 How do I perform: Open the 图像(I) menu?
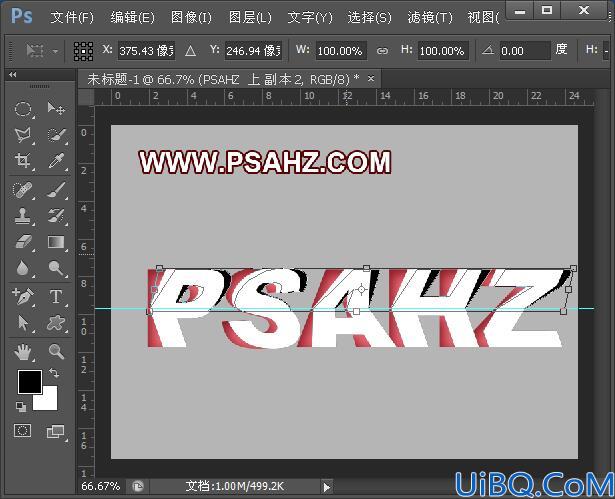pos(191,17)
